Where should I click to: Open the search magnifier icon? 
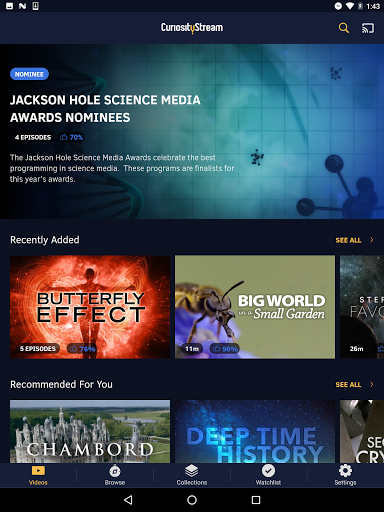pos(344,28)
